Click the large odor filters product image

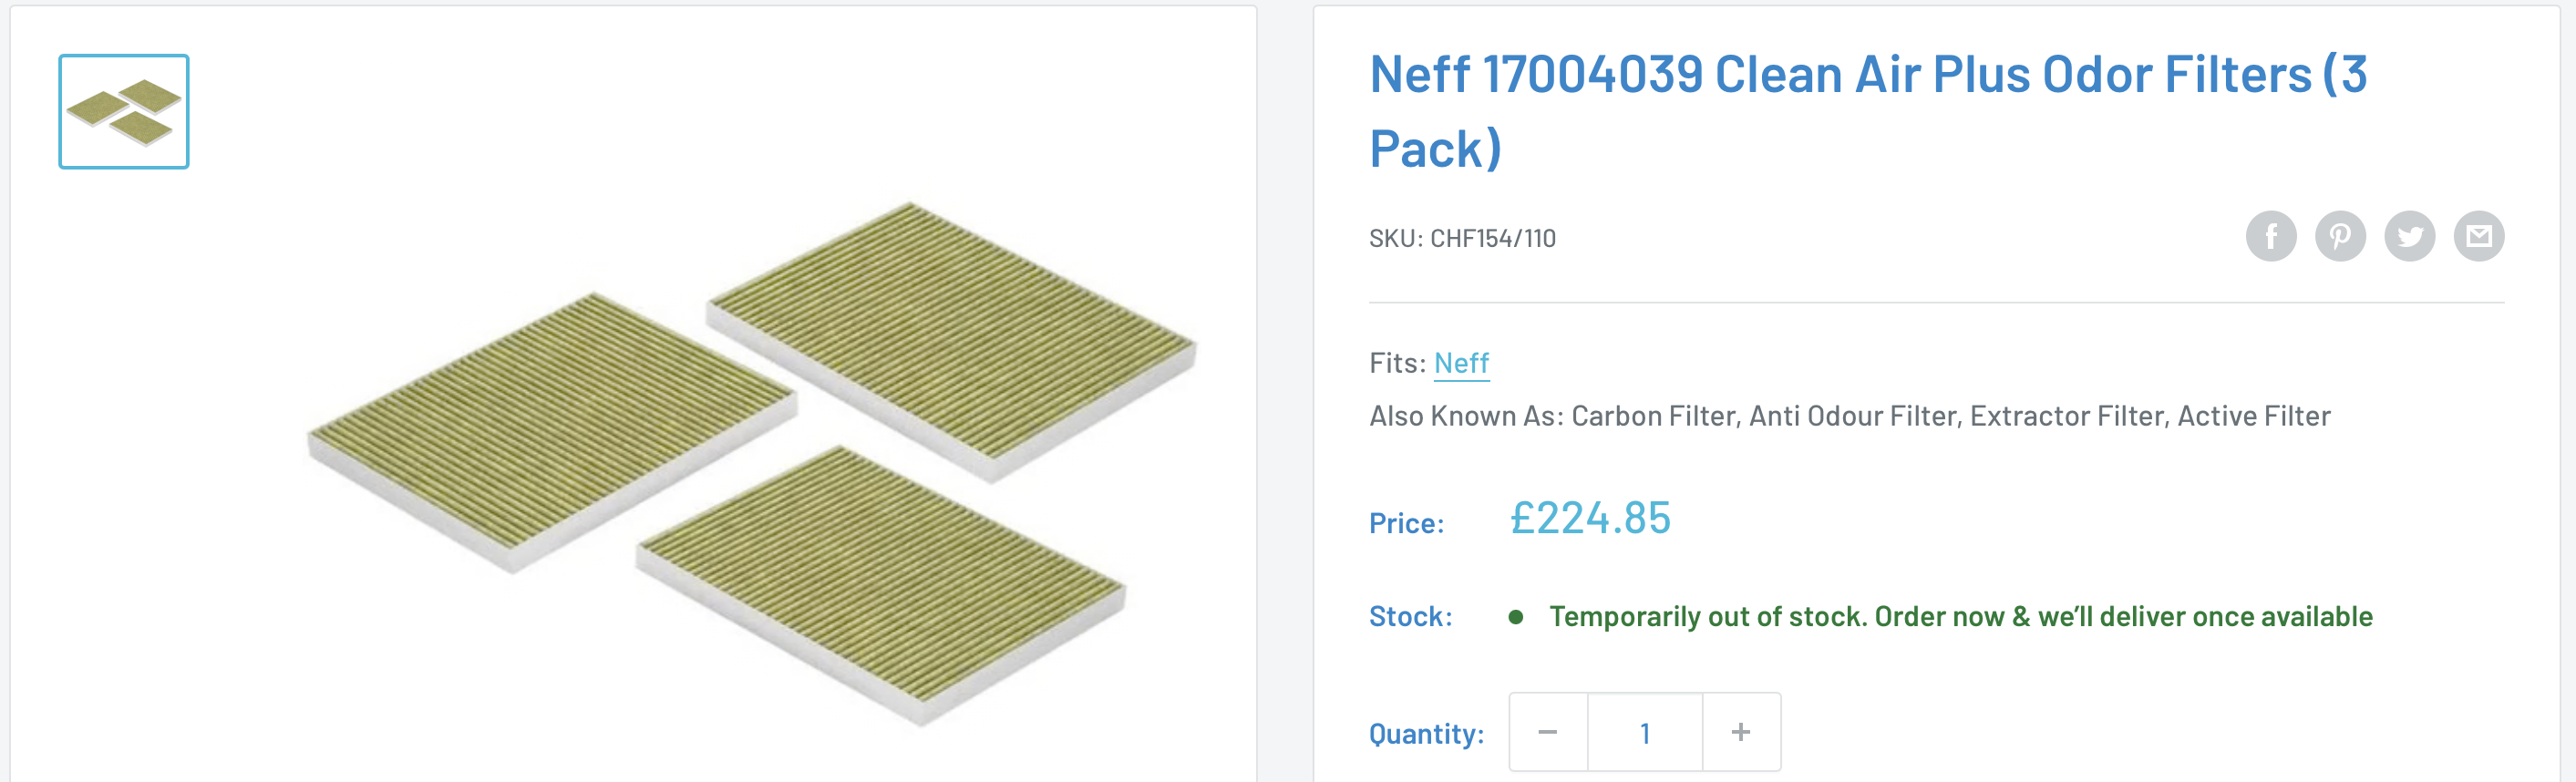pos(750,460)
